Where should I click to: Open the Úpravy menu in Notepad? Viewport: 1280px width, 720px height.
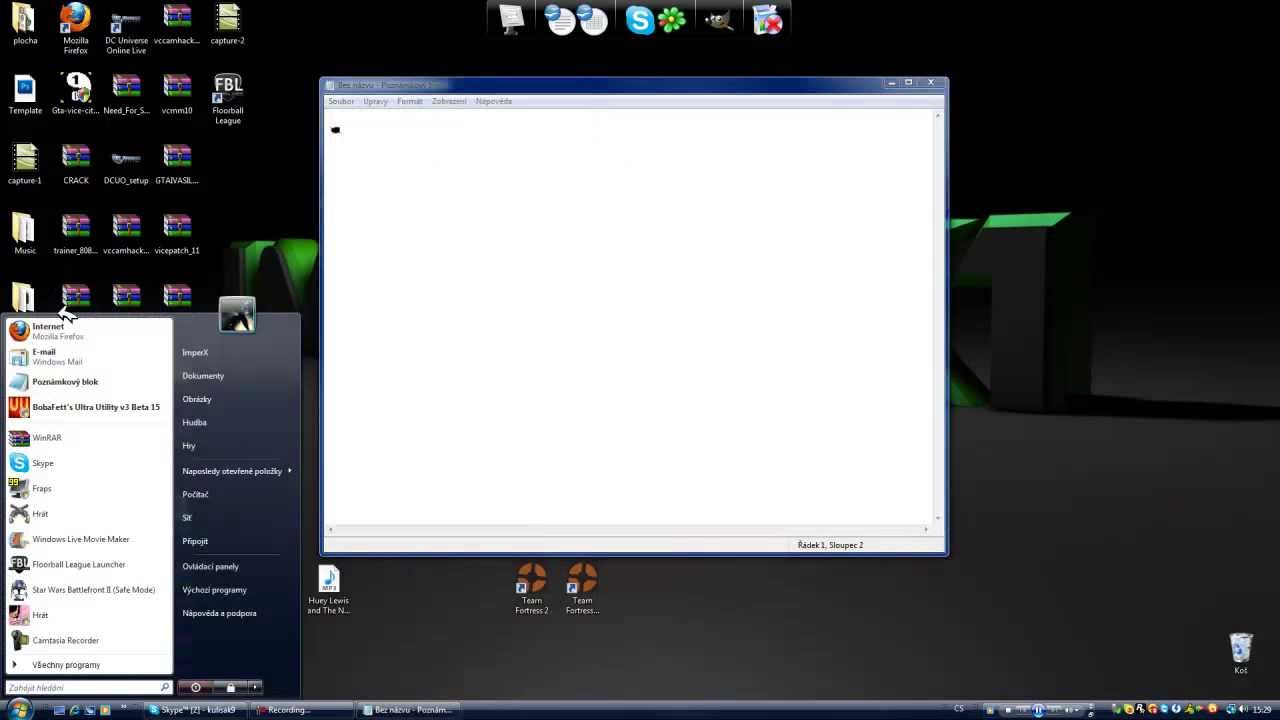click(375, 101)
